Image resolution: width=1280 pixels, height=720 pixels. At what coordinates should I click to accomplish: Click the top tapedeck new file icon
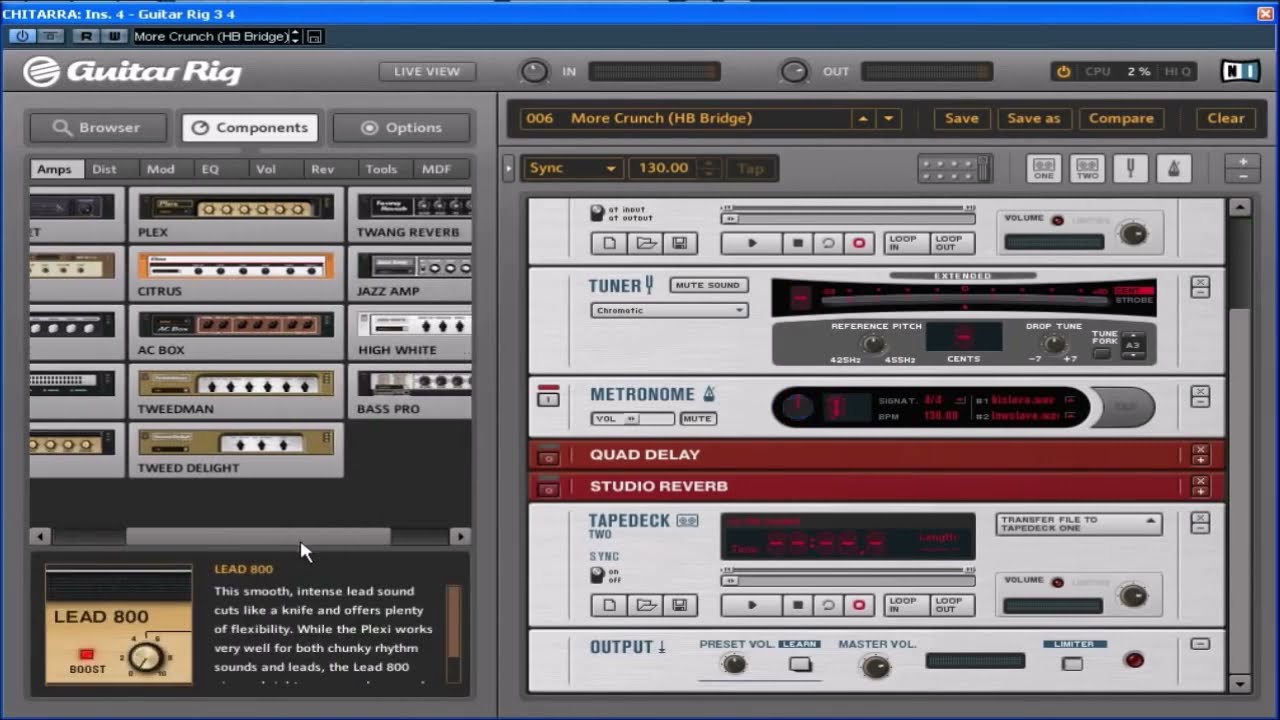[x=609, y=243]
